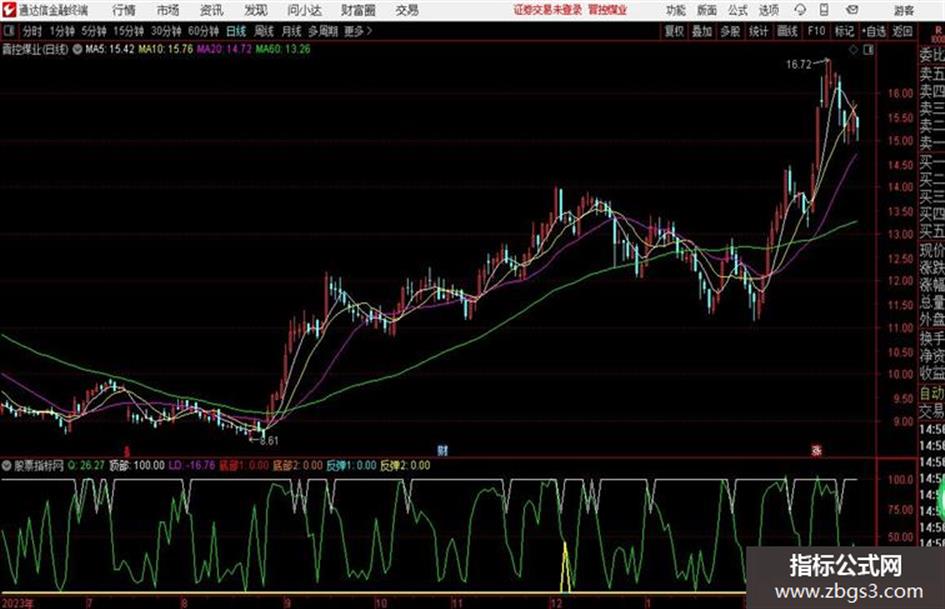Click the LD: -16.76 indicator value
Image resolution: width=945 pixels, height=609 pixels.
192,465
